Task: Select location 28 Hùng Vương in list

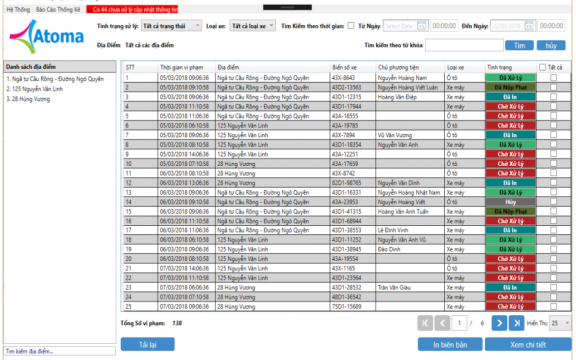Action: click(x=28, y=99)
